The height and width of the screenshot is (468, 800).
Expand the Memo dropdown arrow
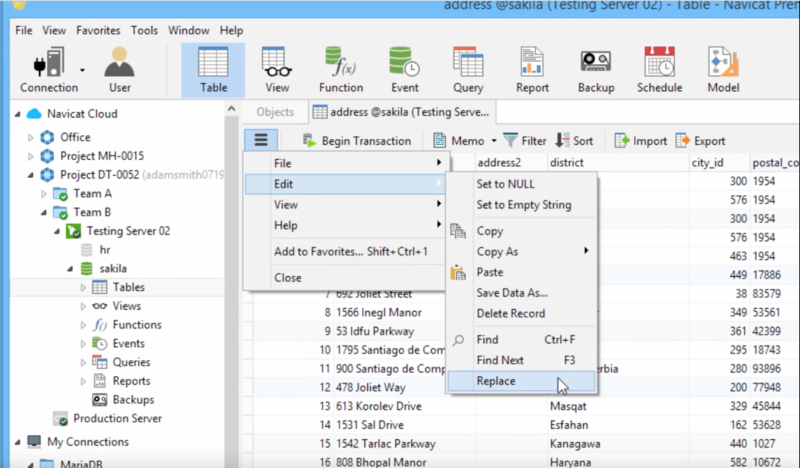(x=493, y=141)
